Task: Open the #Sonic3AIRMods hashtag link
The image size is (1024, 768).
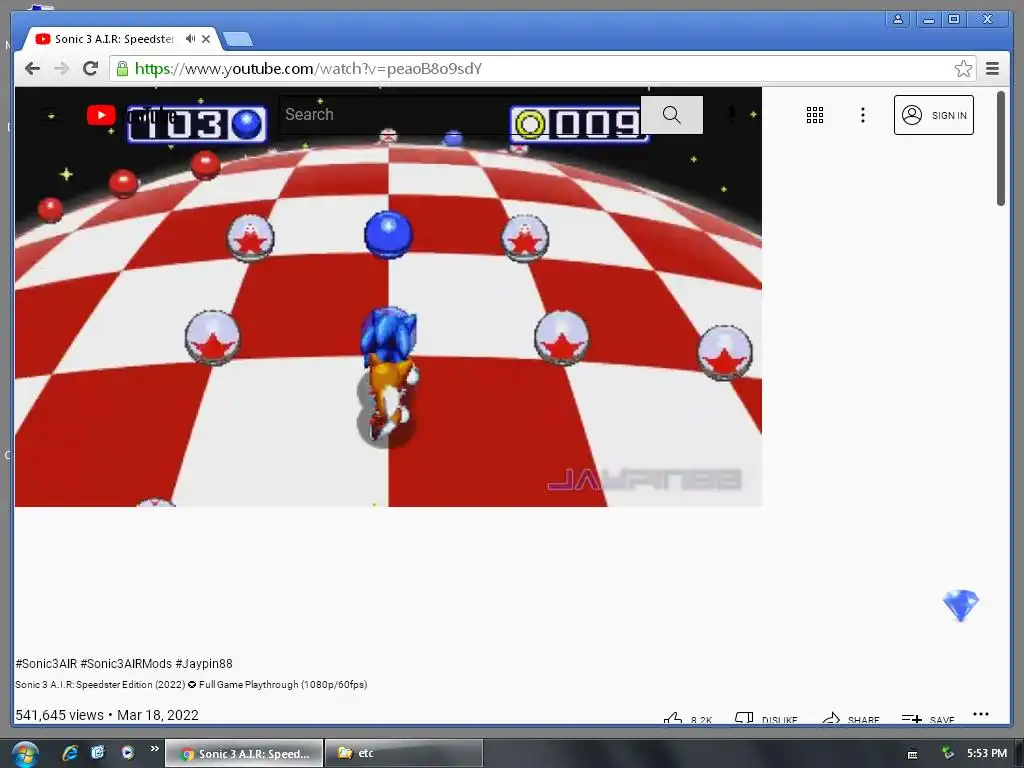Action: pos(126,664)
